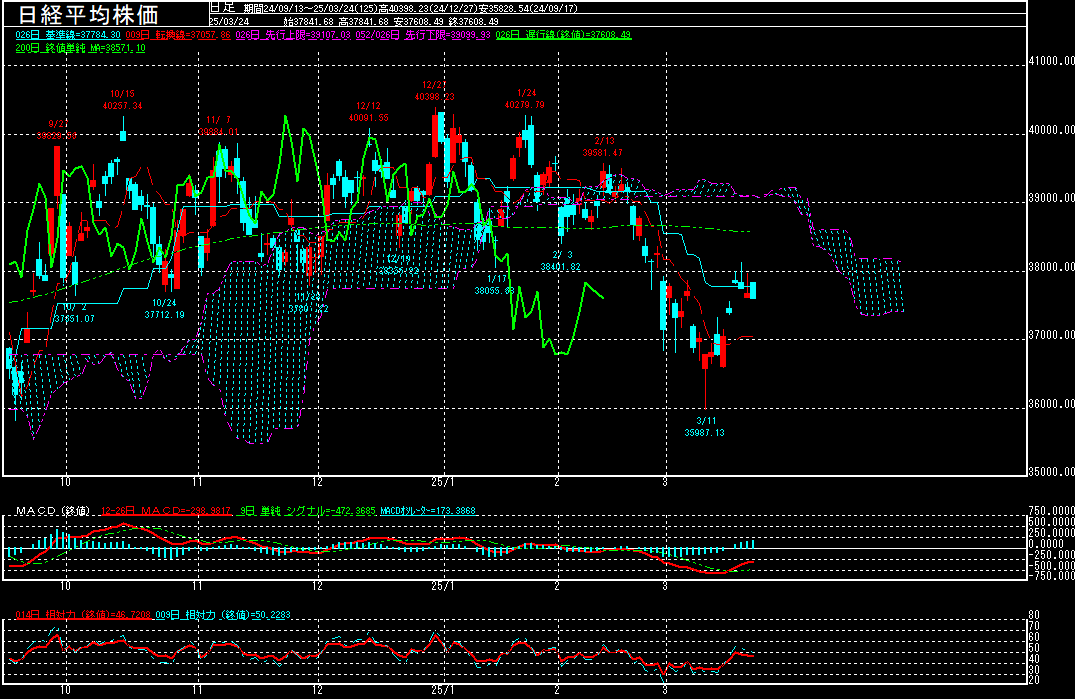
Task: Click the month 2 label below the RSI panel
Action: [x=557, y=690]
